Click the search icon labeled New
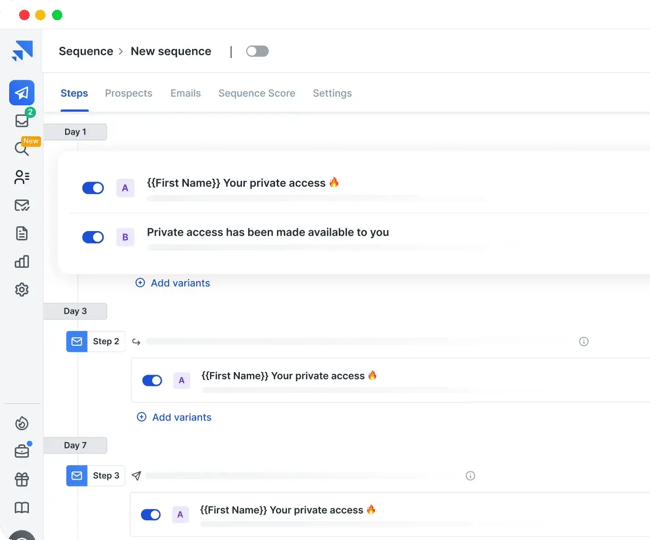The width and height of the screenshot is (650, 540). [22, 149]
